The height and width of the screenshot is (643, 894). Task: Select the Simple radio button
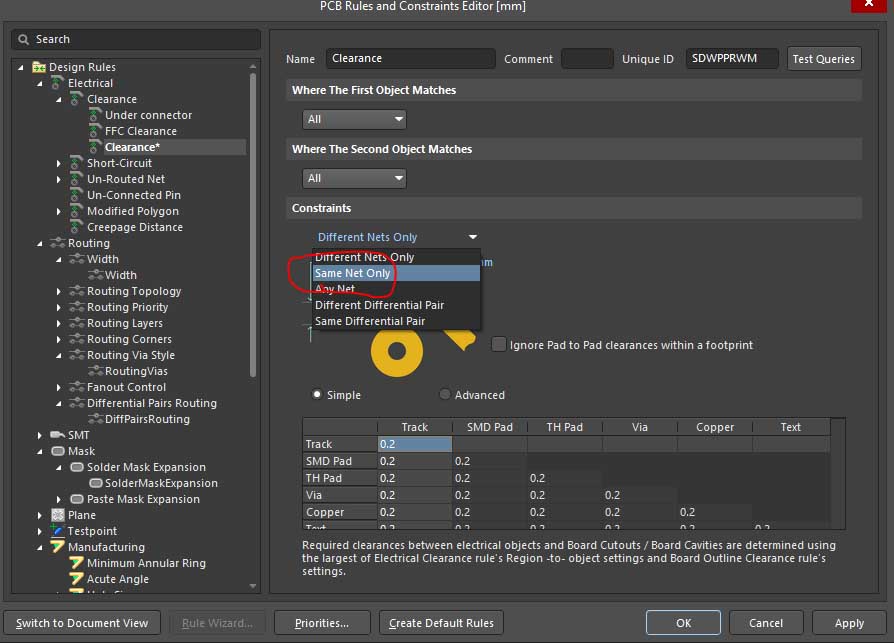(318, 395)
